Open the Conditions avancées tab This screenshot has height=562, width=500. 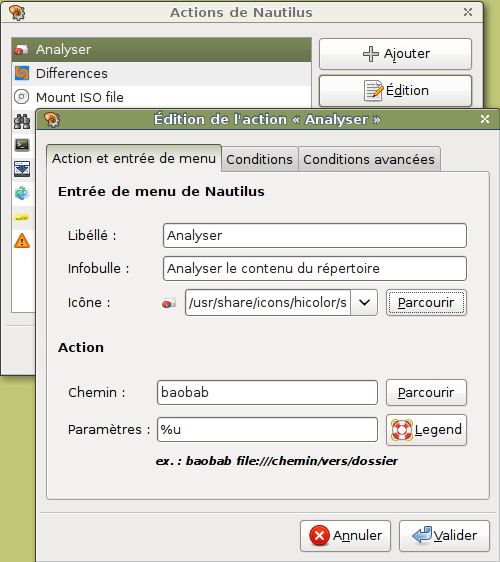point(369,159)
